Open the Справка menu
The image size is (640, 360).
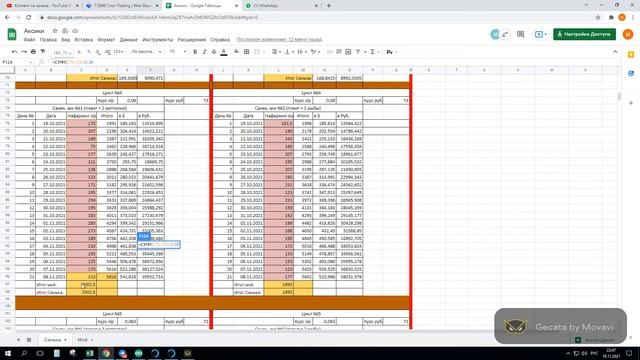(x=220, y=40)
